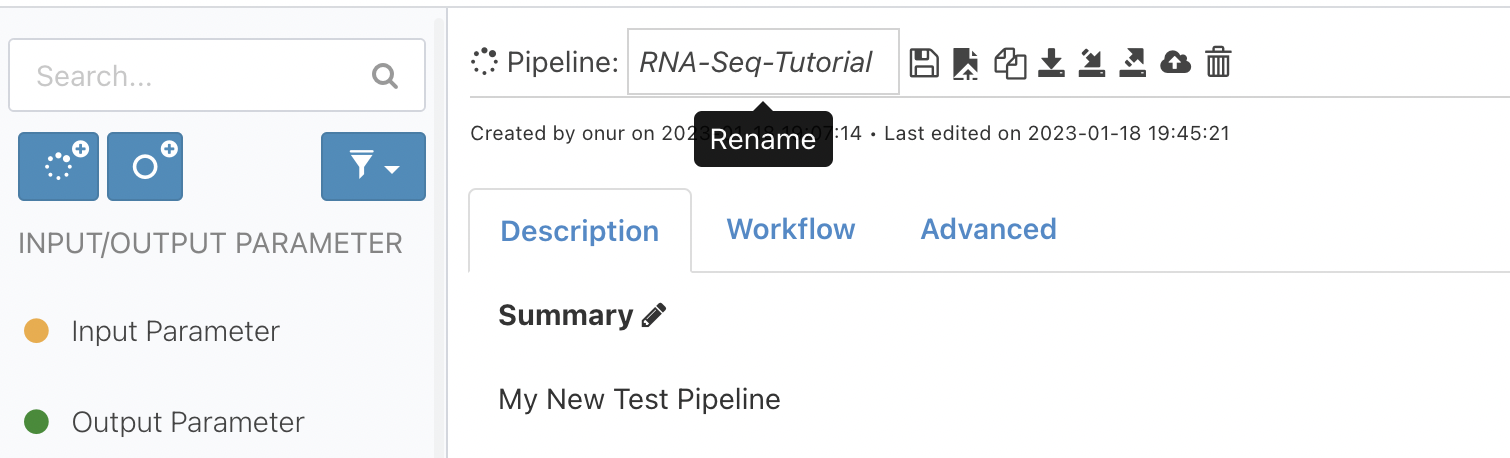Switch to the Workflow tab
1510x458 pixels.
[x=791, y=229]
